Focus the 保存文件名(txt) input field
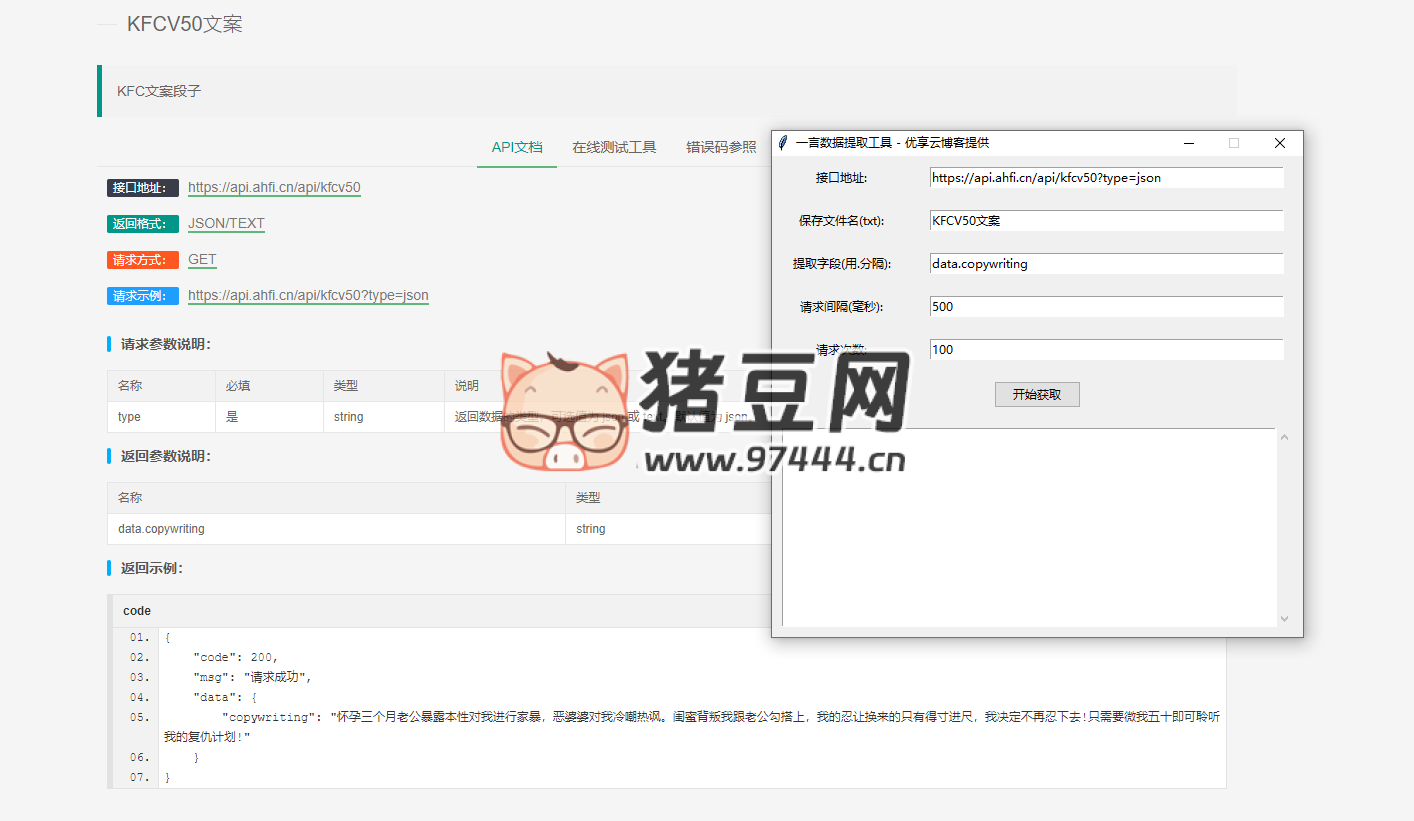 pyautogui.click(x=1106, y=221)
